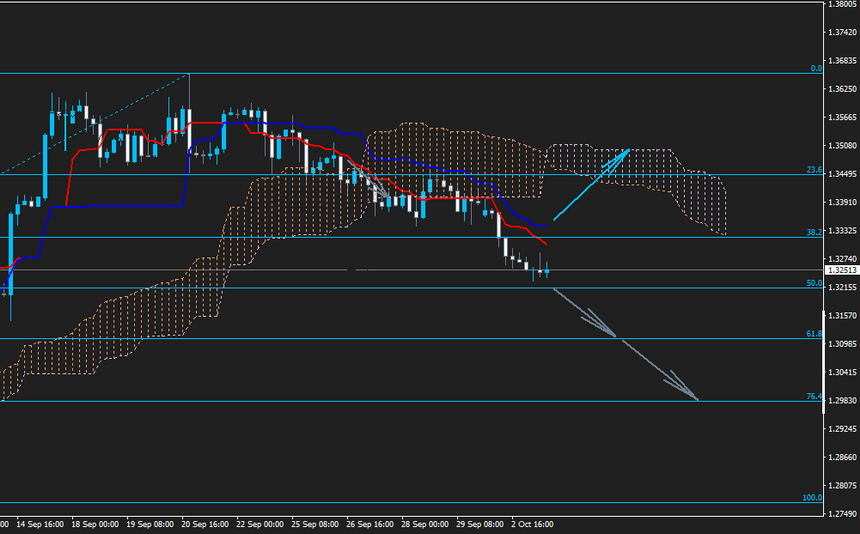860x534 pixels.
Task: Select the 100.0 Fibonacci level label
Action: (x=812, y=498)
